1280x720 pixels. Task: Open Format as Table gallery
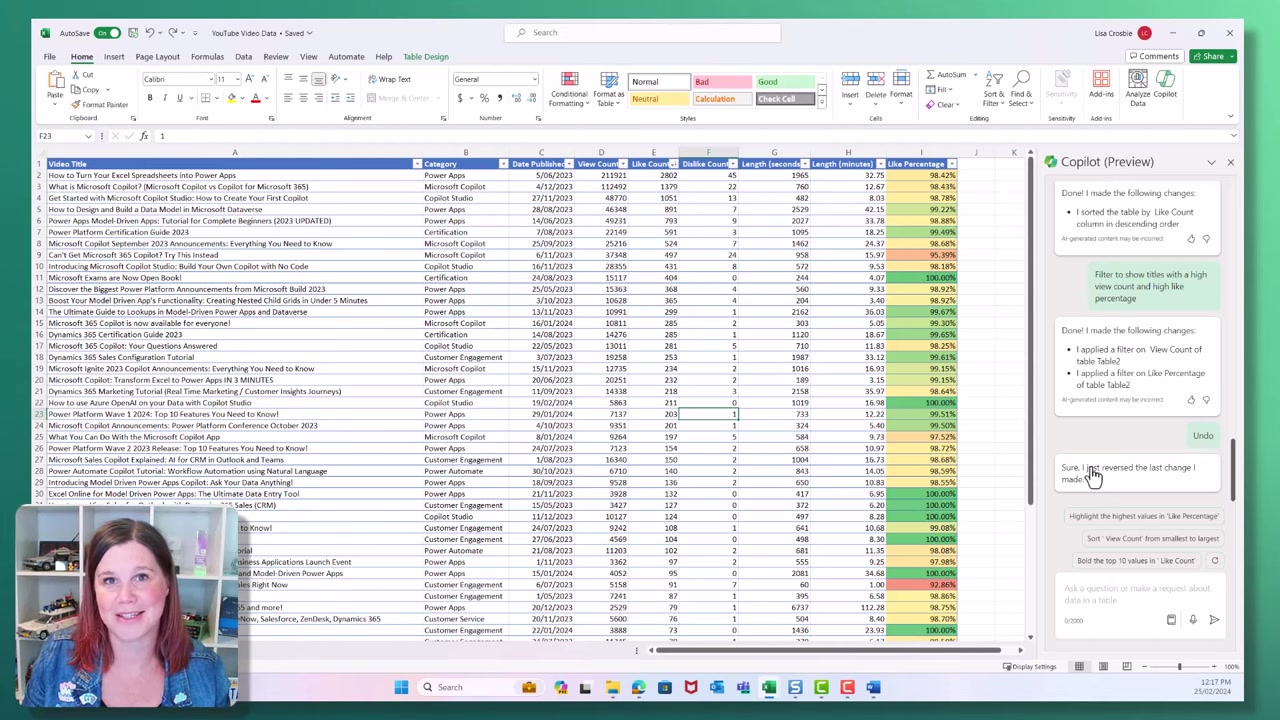pyautogui.click(x=608, y=90)
